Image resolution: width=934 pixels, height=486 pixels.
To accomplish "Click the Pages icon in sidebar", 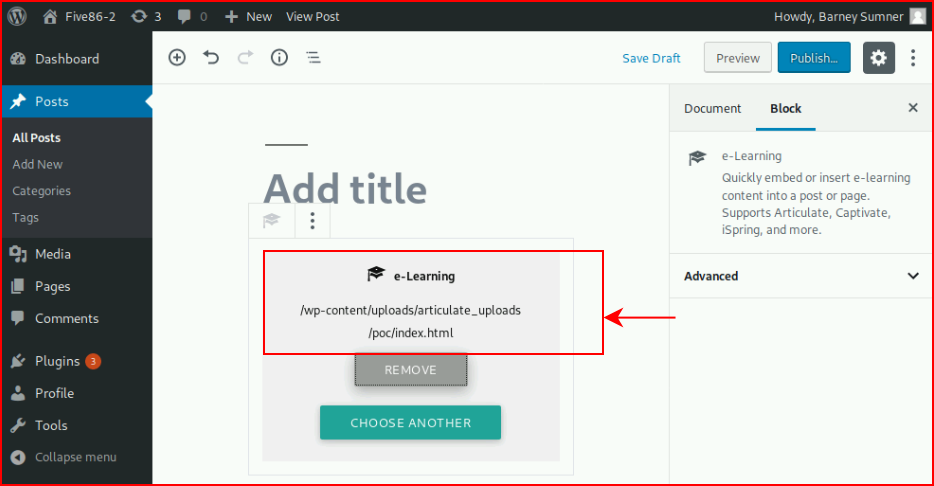I will pos(18,286).
